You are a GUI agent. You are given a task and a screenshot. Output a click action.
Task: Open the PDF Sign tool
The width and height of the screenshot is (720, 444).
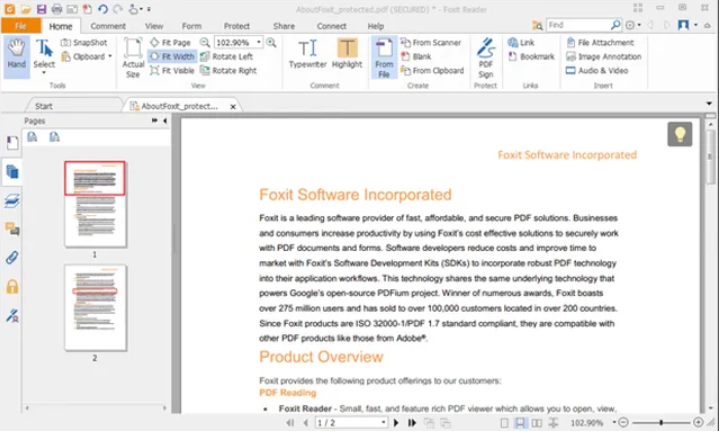(486, 54)
